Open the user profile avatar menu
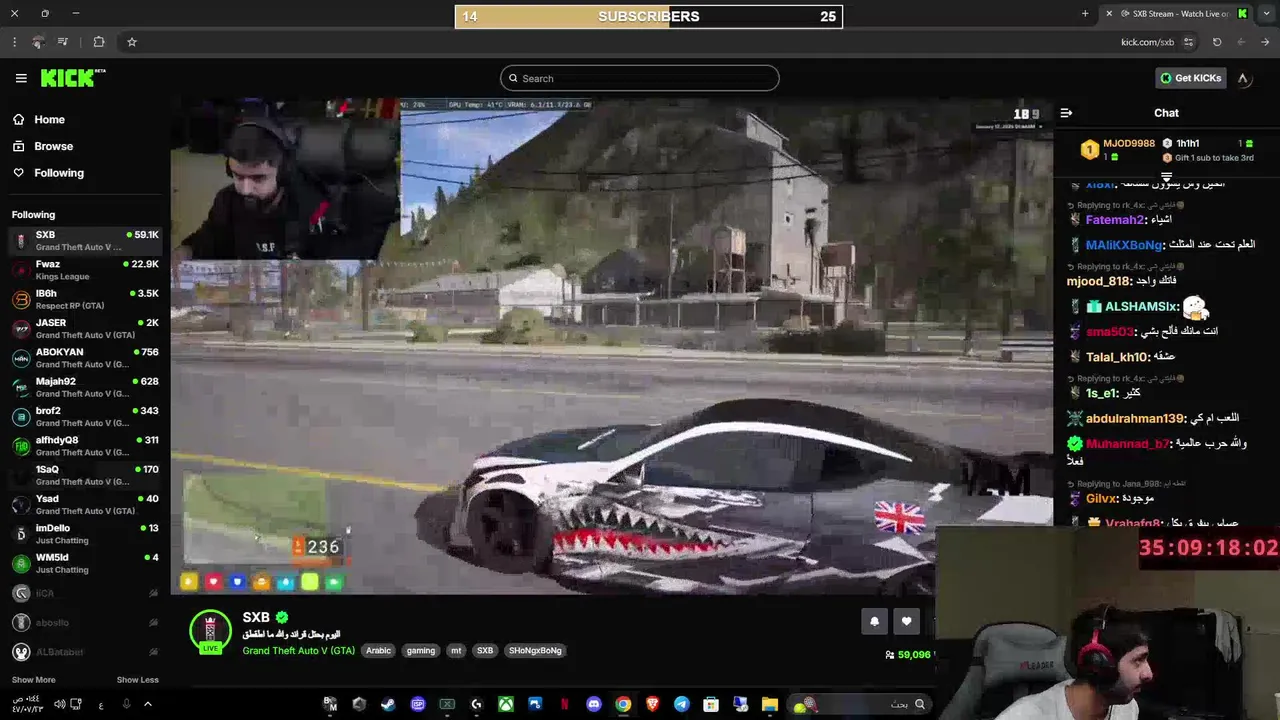The width and height of the screenshot is (1280, 720). pyautogui.click(x=1243, y=78)
